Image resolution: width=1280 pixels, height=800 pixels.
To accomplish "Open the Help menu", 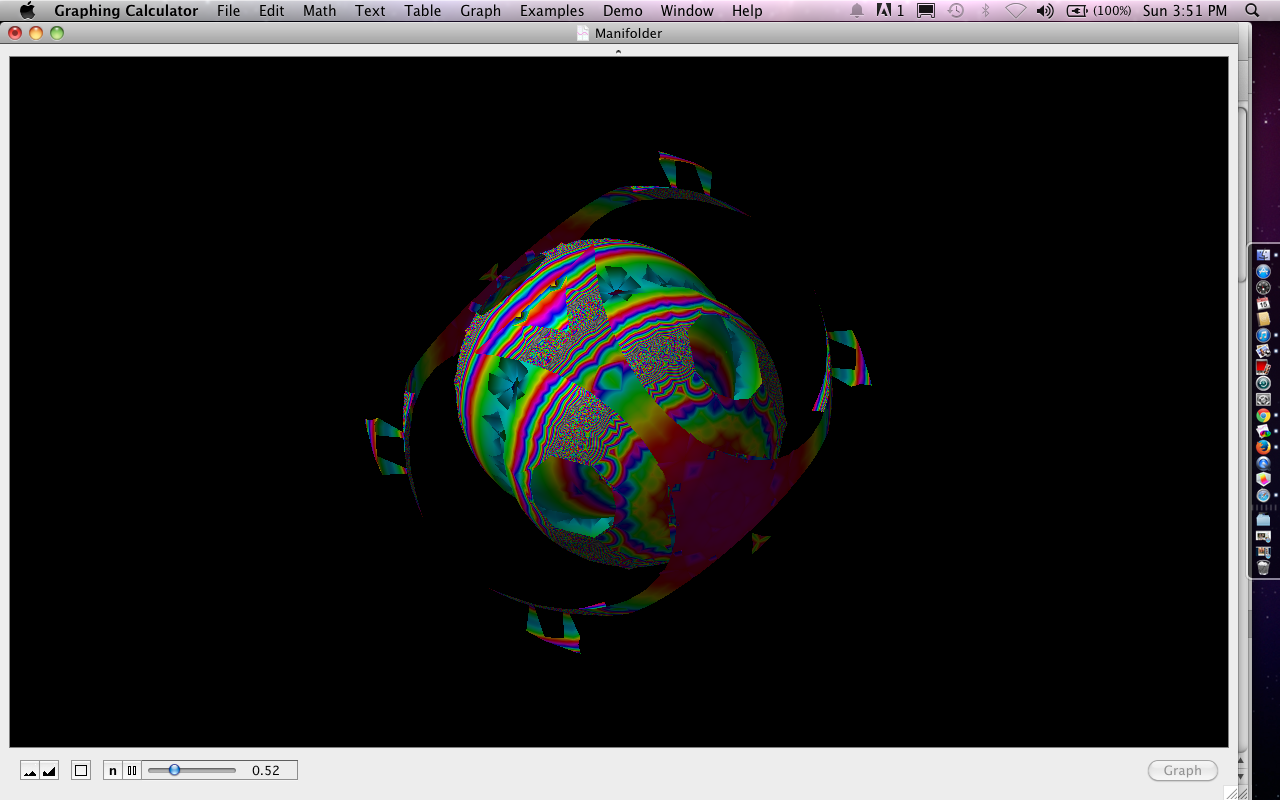I will pyautogui.click(x=747, y=10).
